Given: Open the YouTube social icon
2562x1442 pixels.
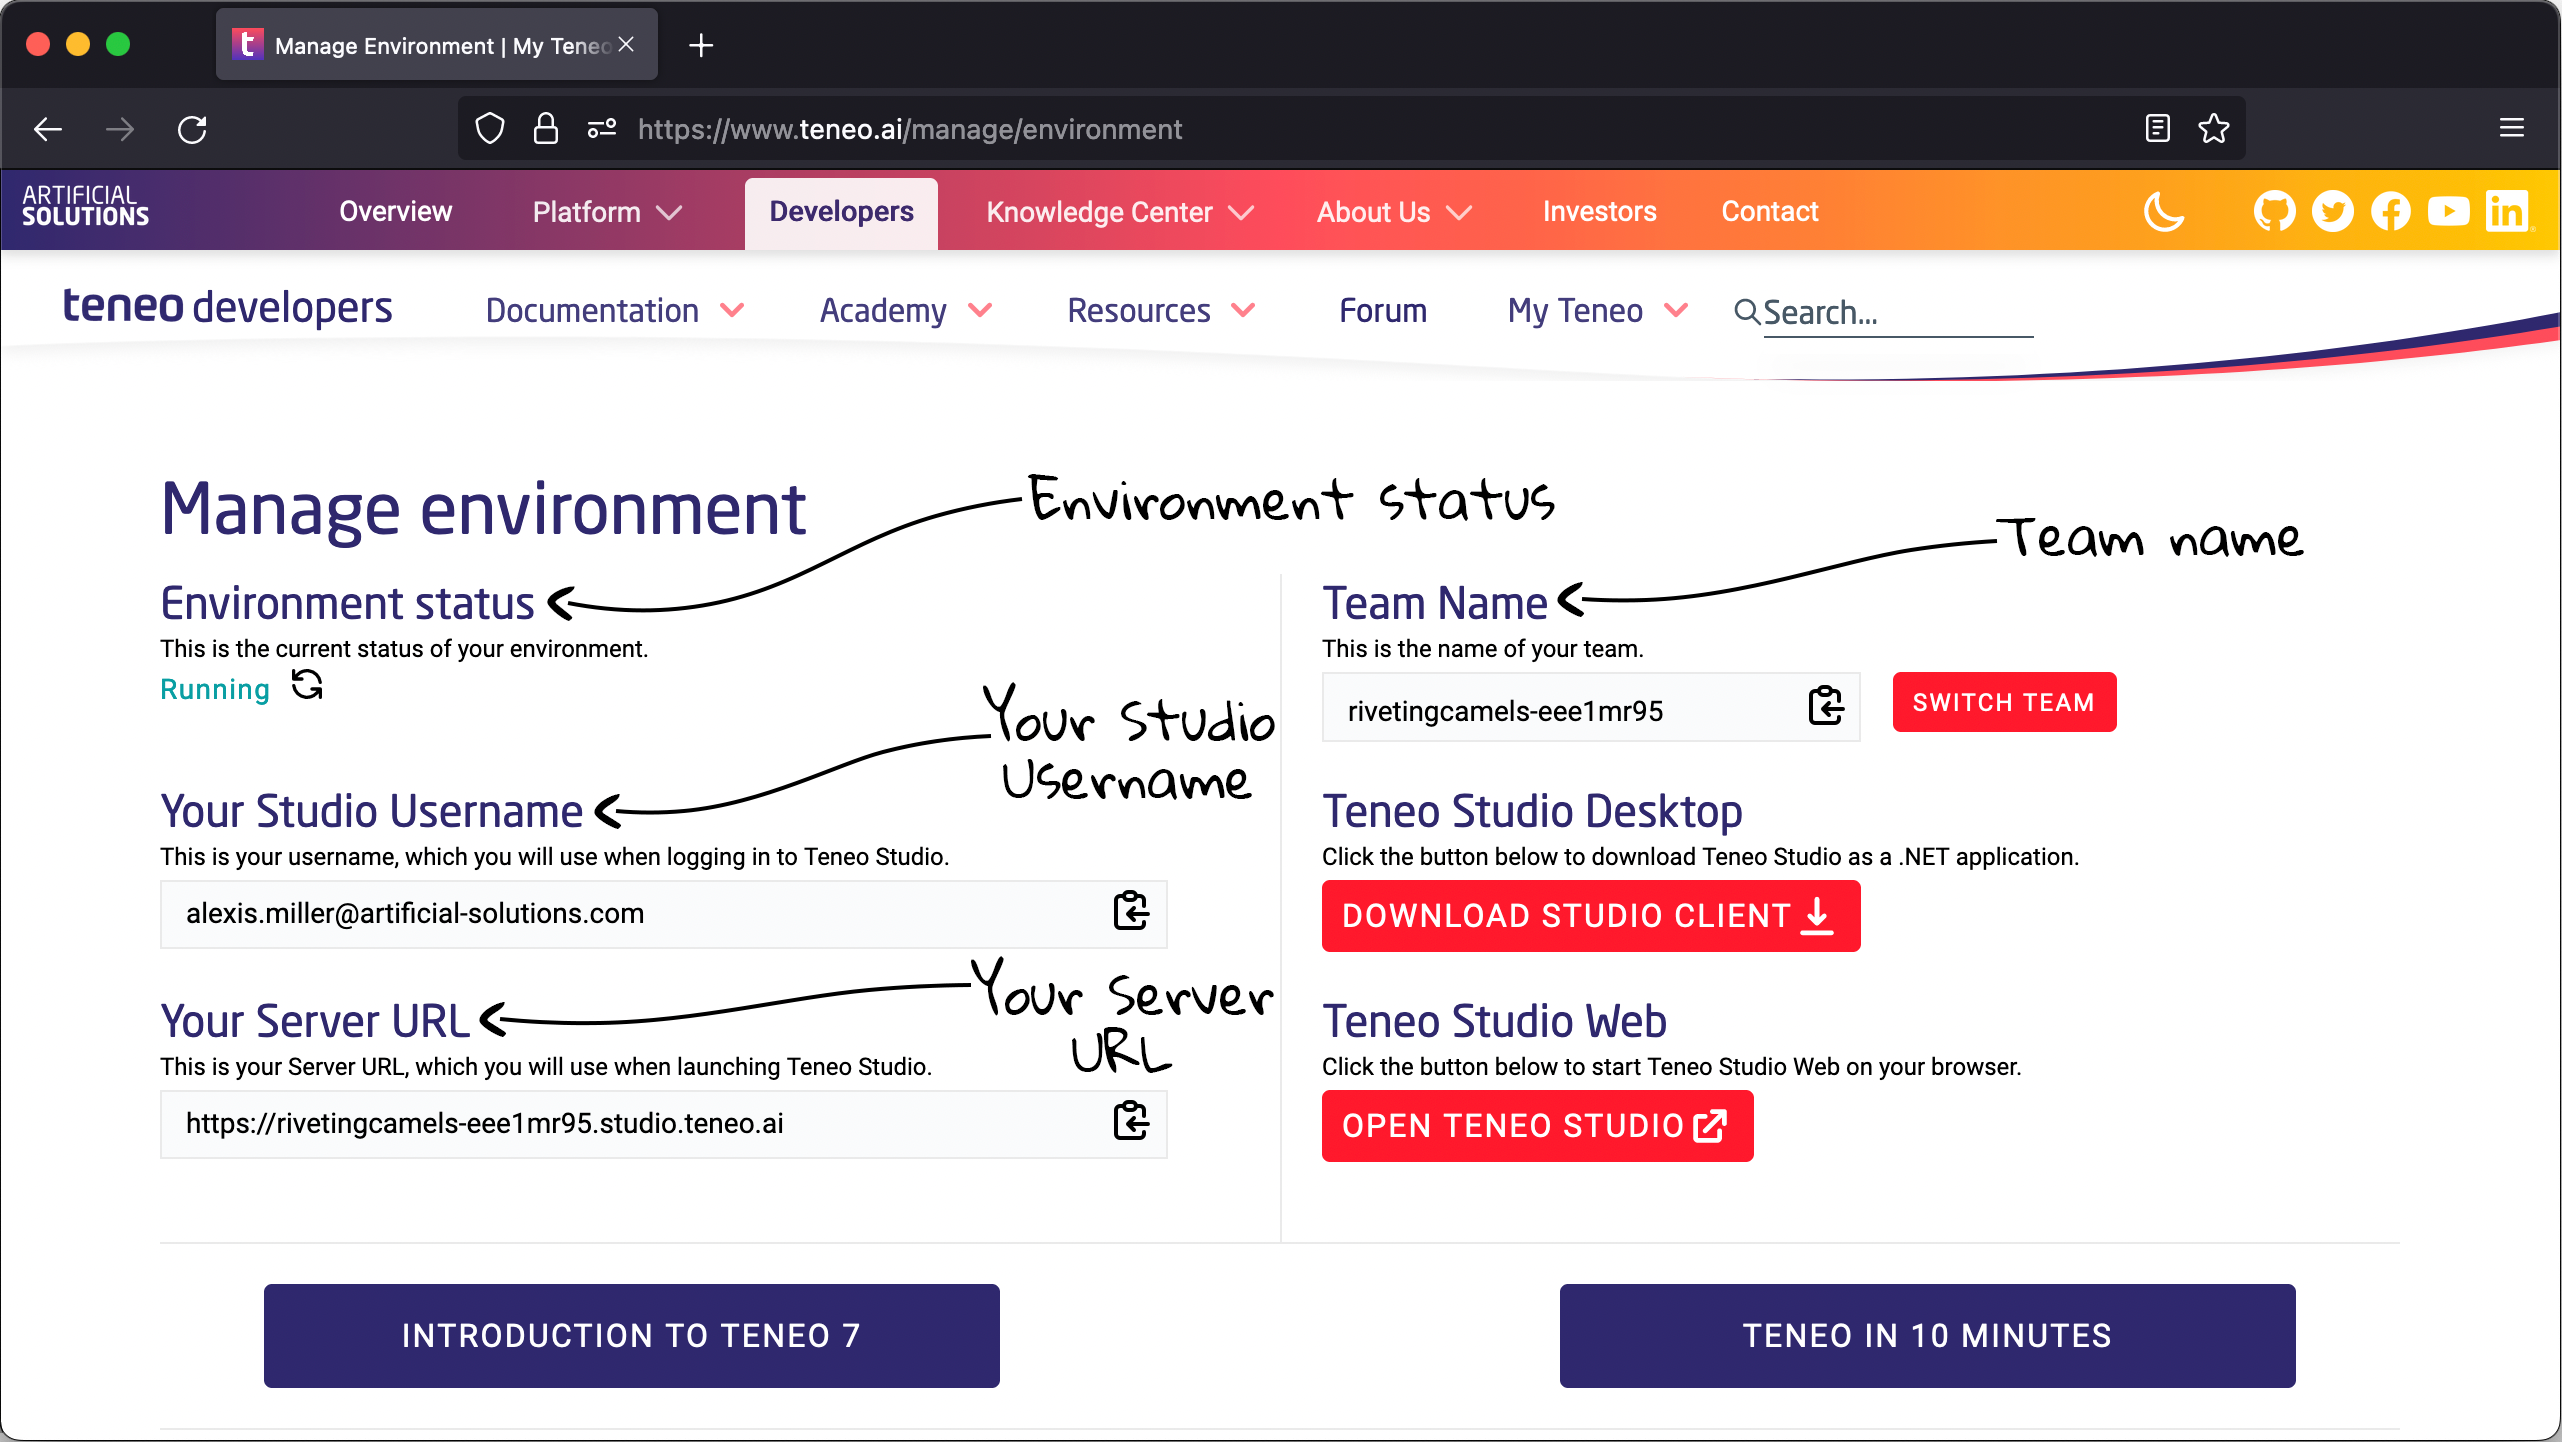Looking at the screenshot, I should pos(2448,212).
